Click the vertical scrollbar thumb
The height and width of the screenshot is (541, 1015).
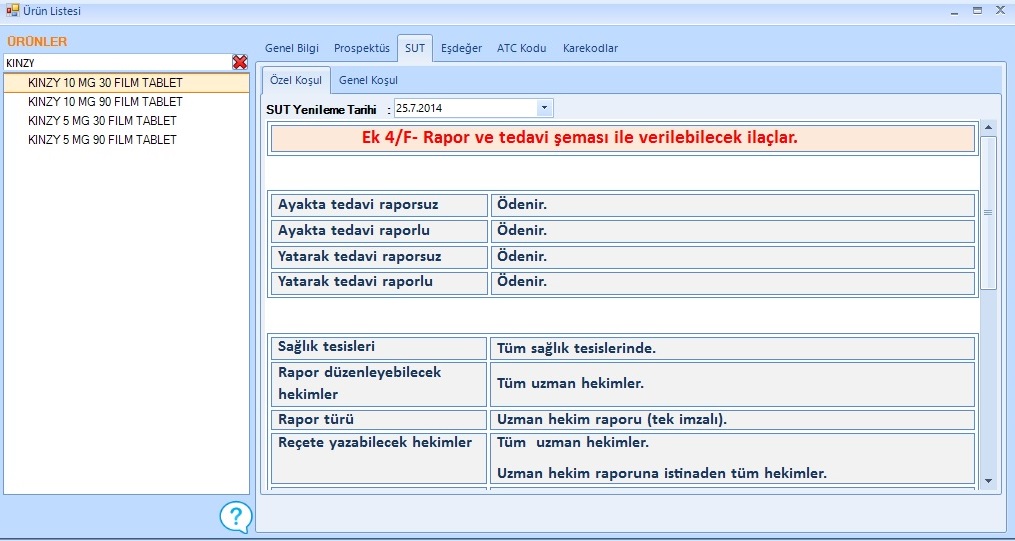coord(988,212)
